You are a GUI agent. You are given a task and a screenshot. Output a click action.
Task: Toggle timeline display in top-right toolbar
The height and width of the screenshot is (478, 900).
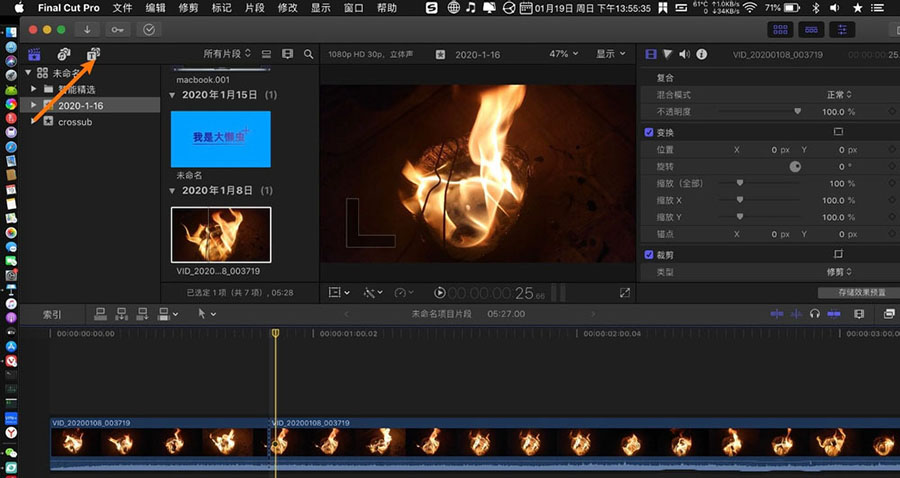[x=811, y=29]
